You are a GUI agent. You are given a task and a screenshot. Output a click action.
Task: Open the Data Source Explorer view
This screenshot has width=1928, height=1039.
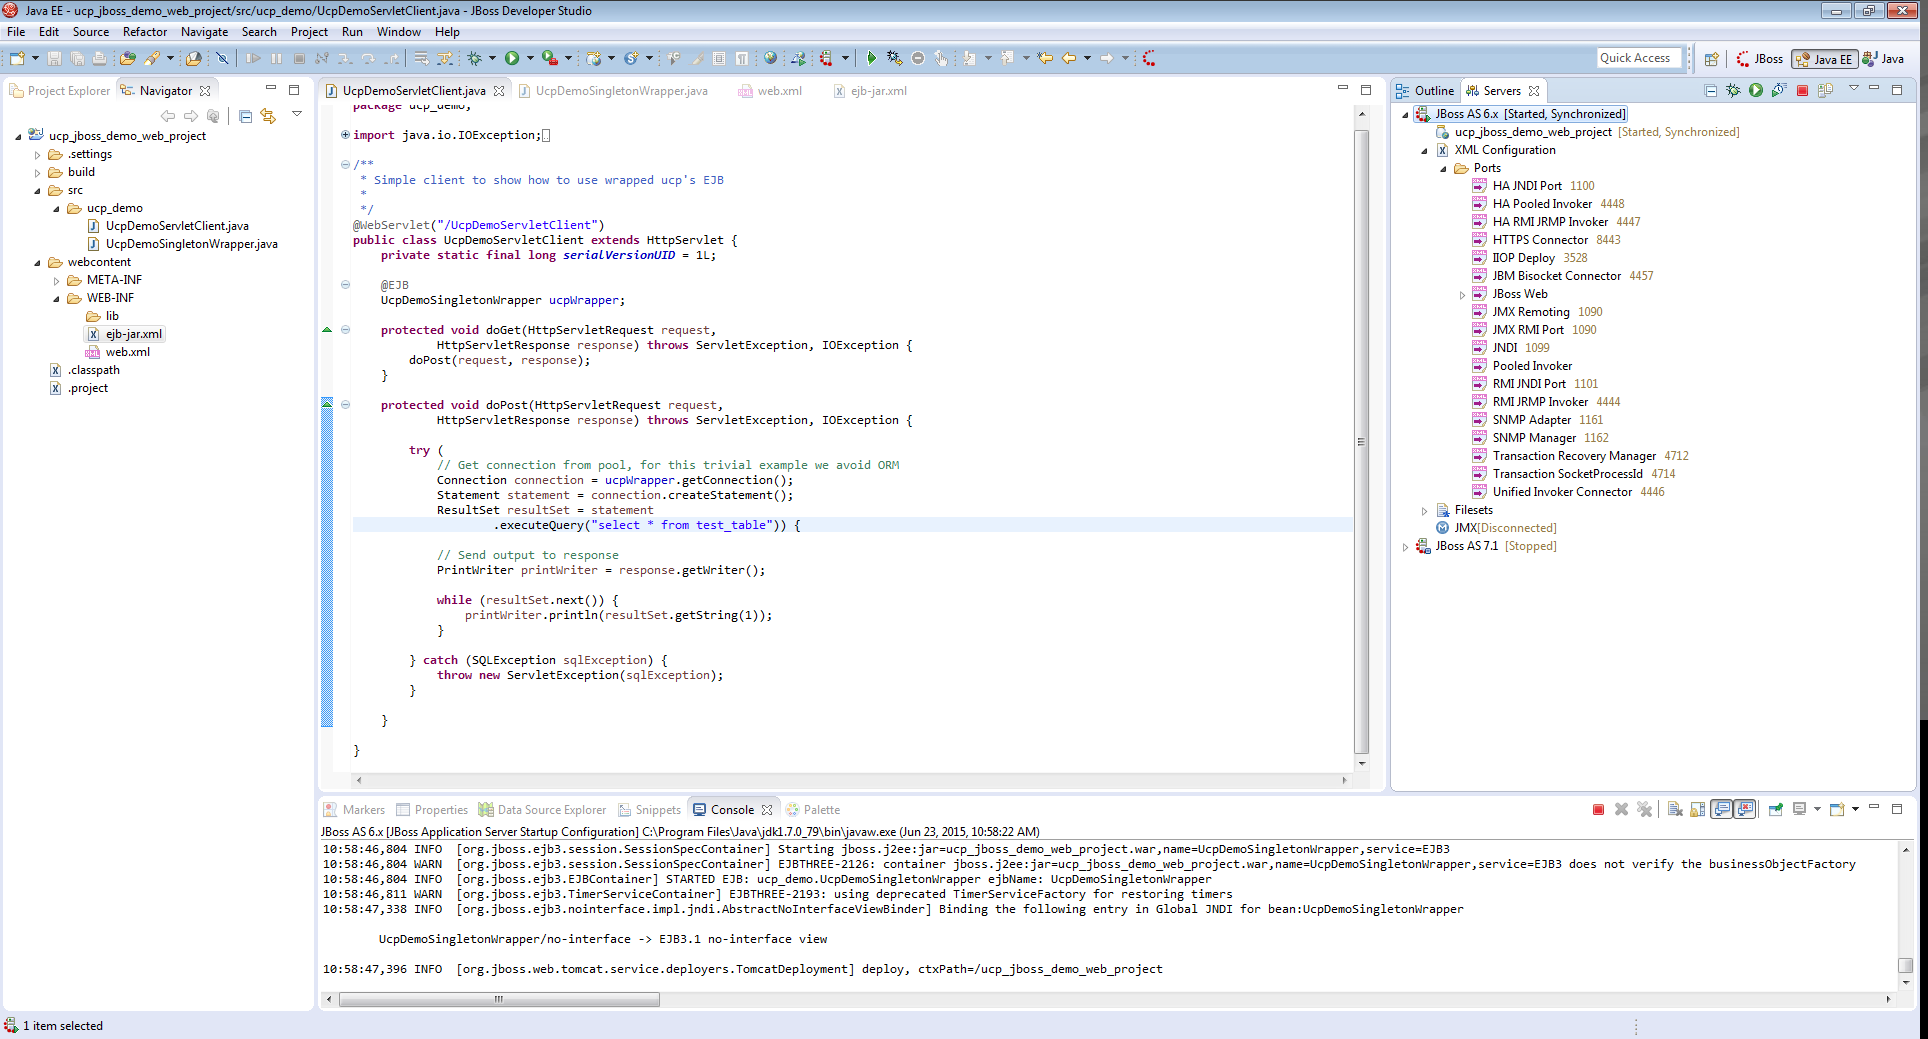click(551, 809)
